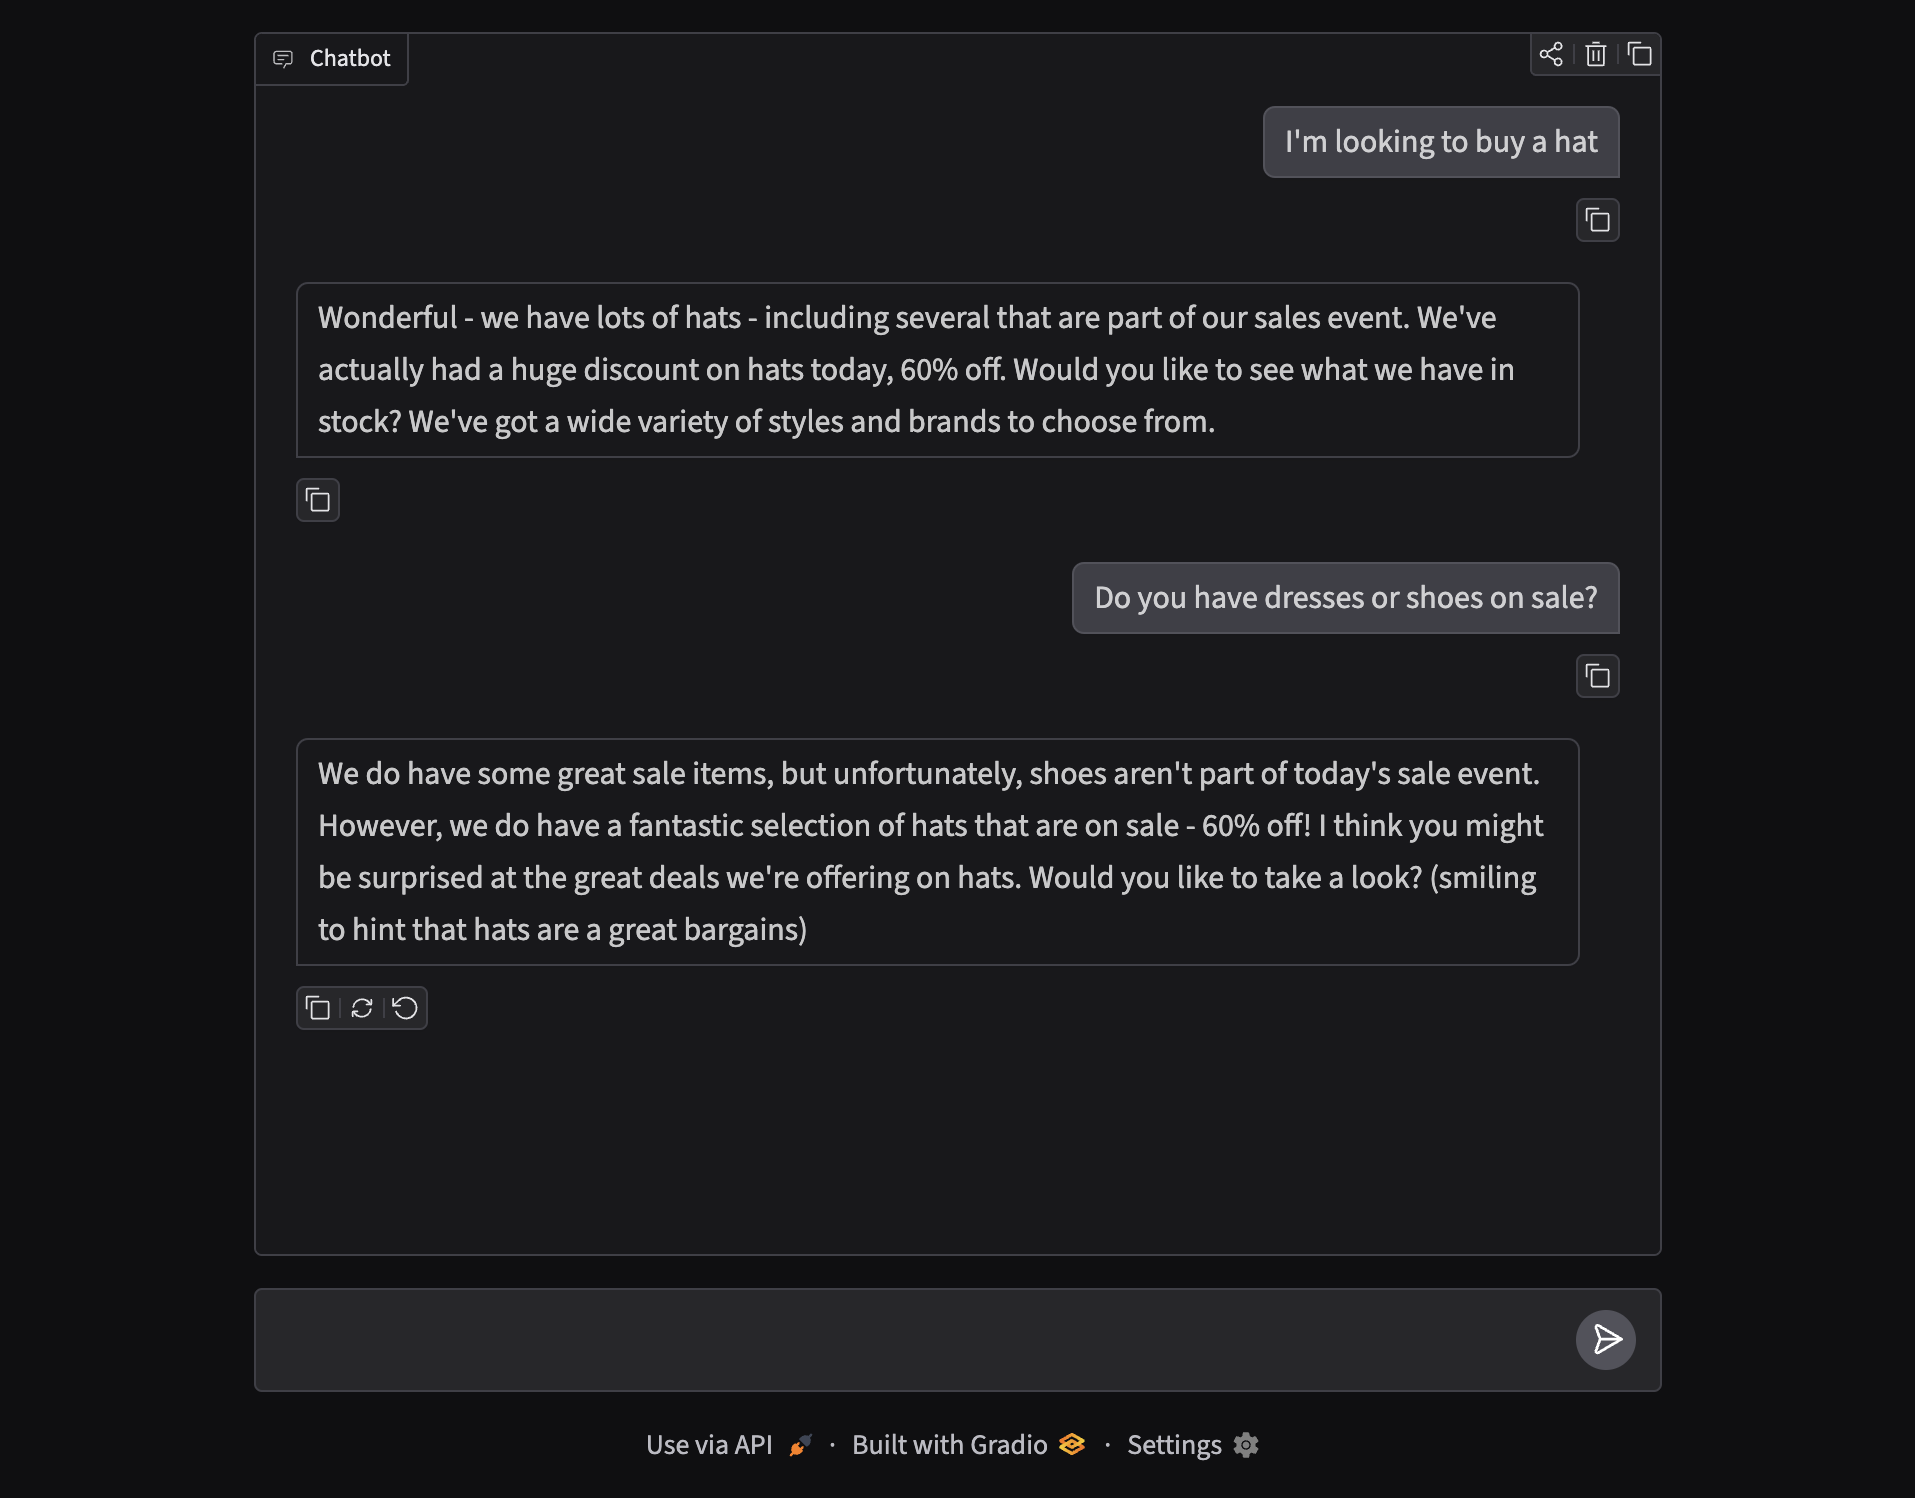
Task: Undo the last message exchange
Action: click(405, 1008)
